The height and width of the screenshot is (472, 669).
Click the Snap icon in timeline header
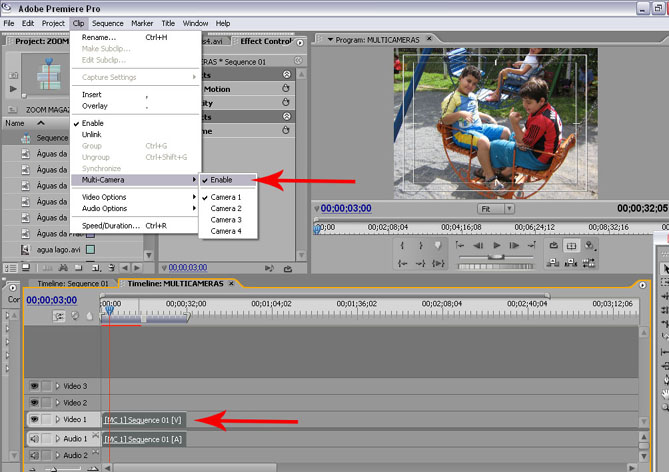59,315
